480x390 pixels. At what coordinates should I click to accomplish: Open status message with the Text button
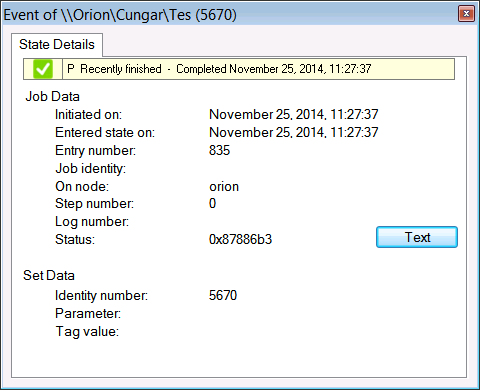click(x=417, y=237)
